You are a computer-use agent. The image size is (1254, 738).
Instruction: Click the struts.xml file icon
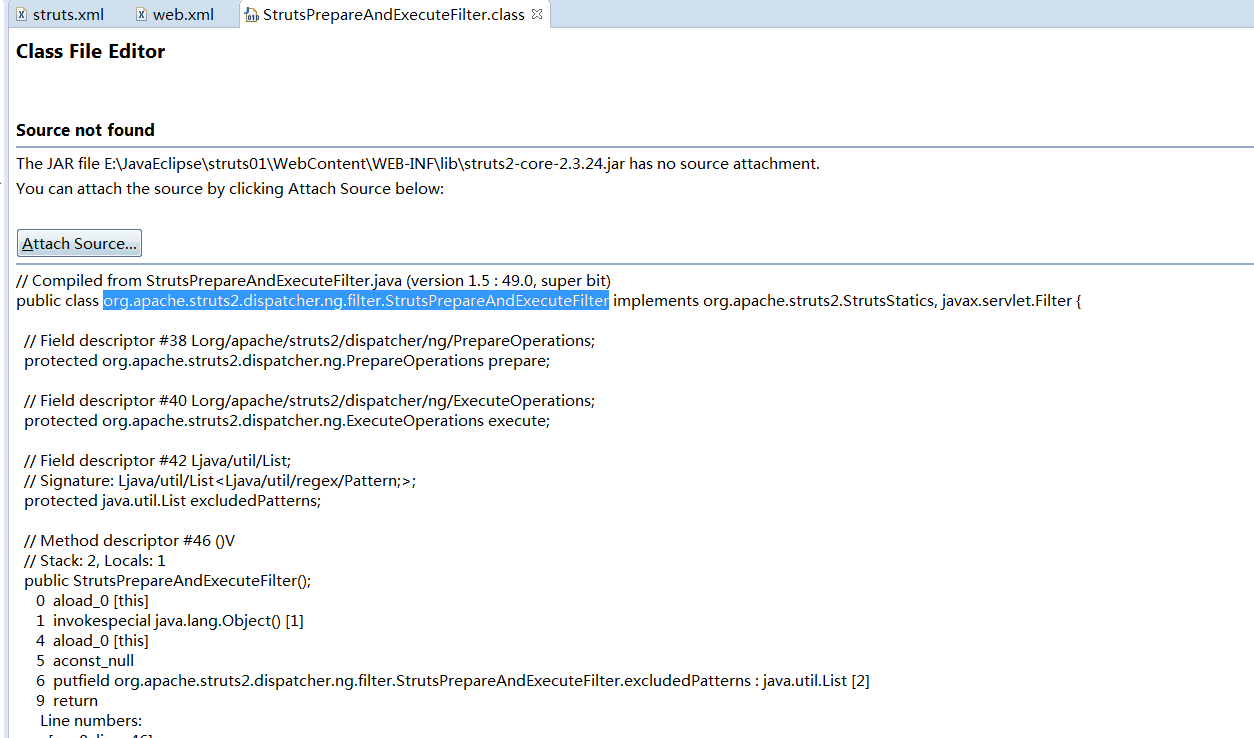pos(22,15)
